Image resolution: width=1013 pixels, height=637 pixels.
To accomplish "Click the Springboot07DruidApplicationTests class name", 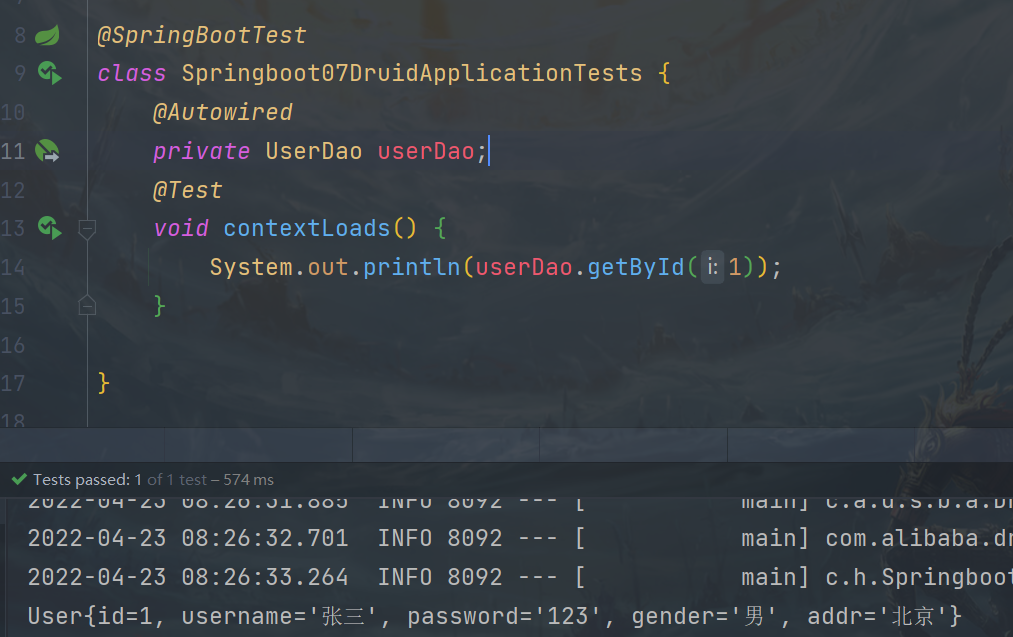I will tap(411, 73).
